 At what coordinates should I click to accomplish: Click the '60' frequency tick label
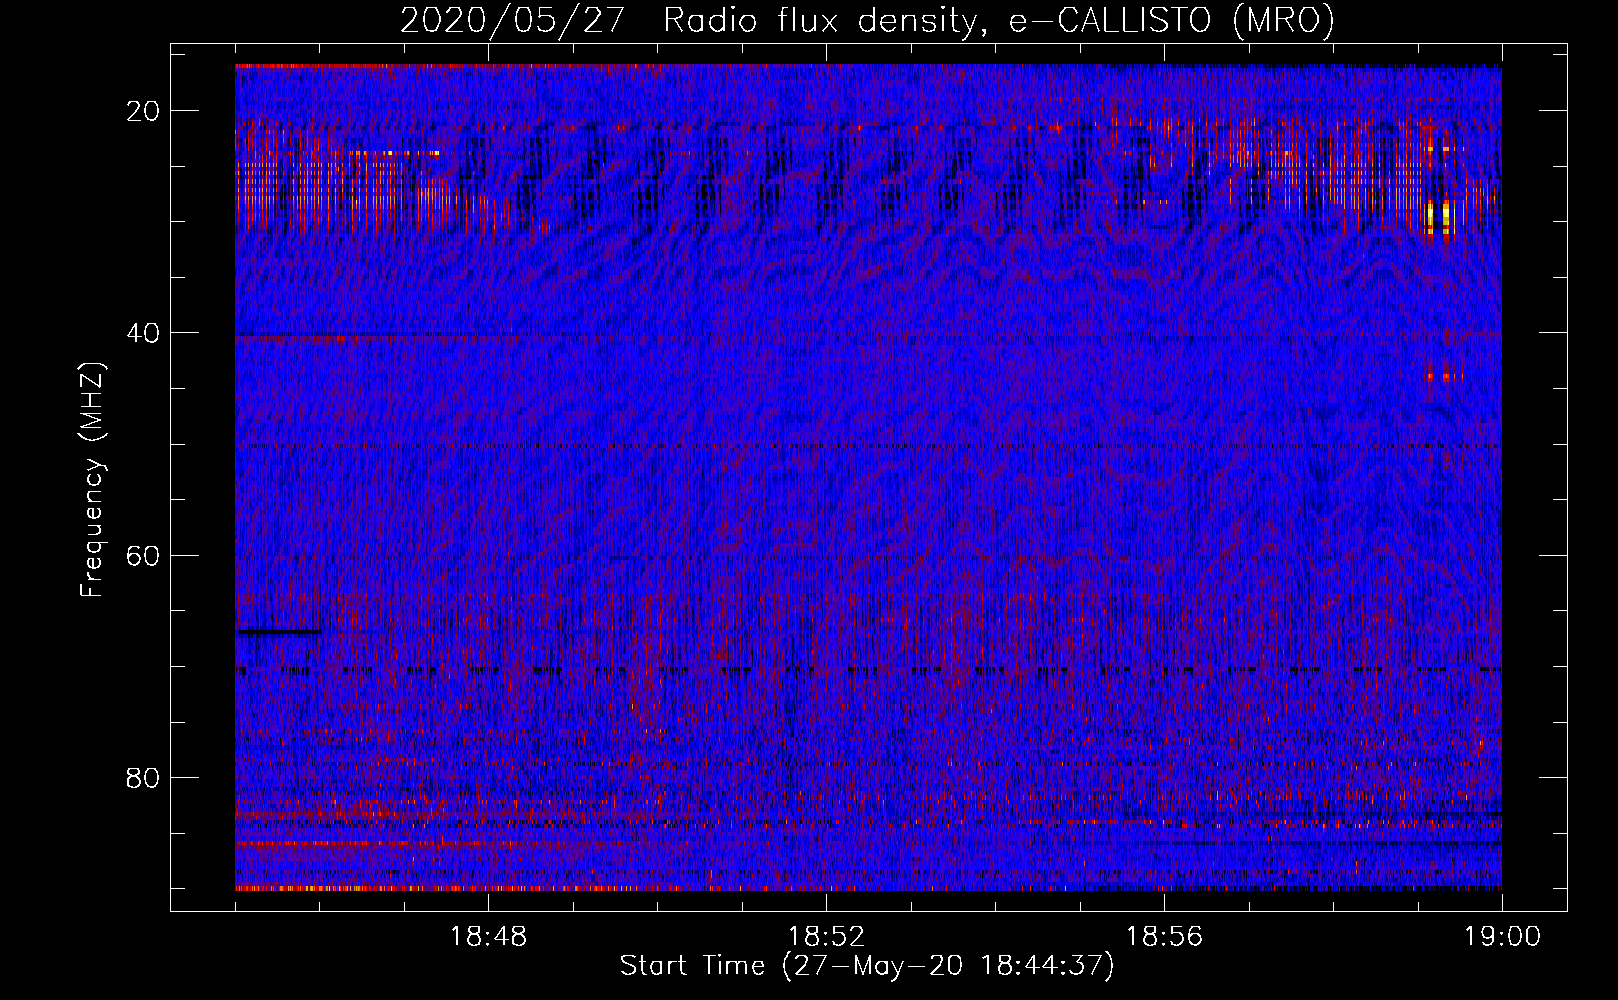[x=144, y=555]
